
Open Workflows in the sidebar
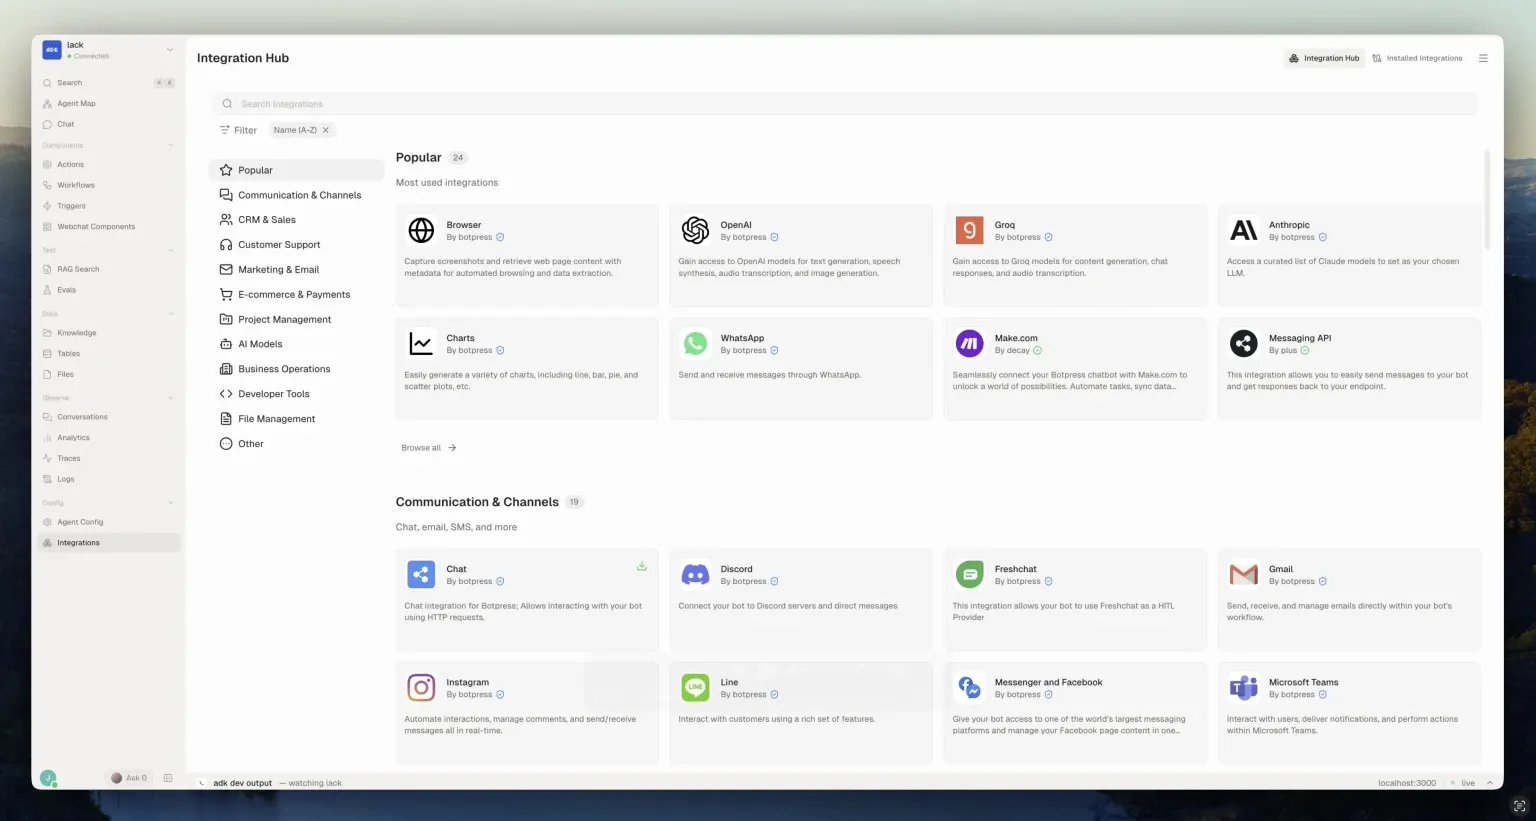point(109,186)
